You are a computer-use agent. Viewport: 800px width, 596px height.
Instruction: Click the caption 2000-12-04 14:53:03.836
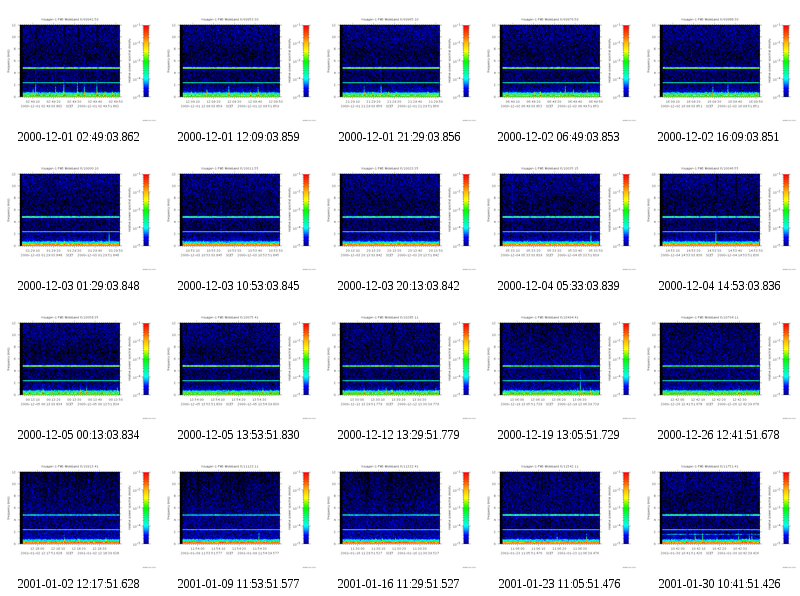pos(719,286)
